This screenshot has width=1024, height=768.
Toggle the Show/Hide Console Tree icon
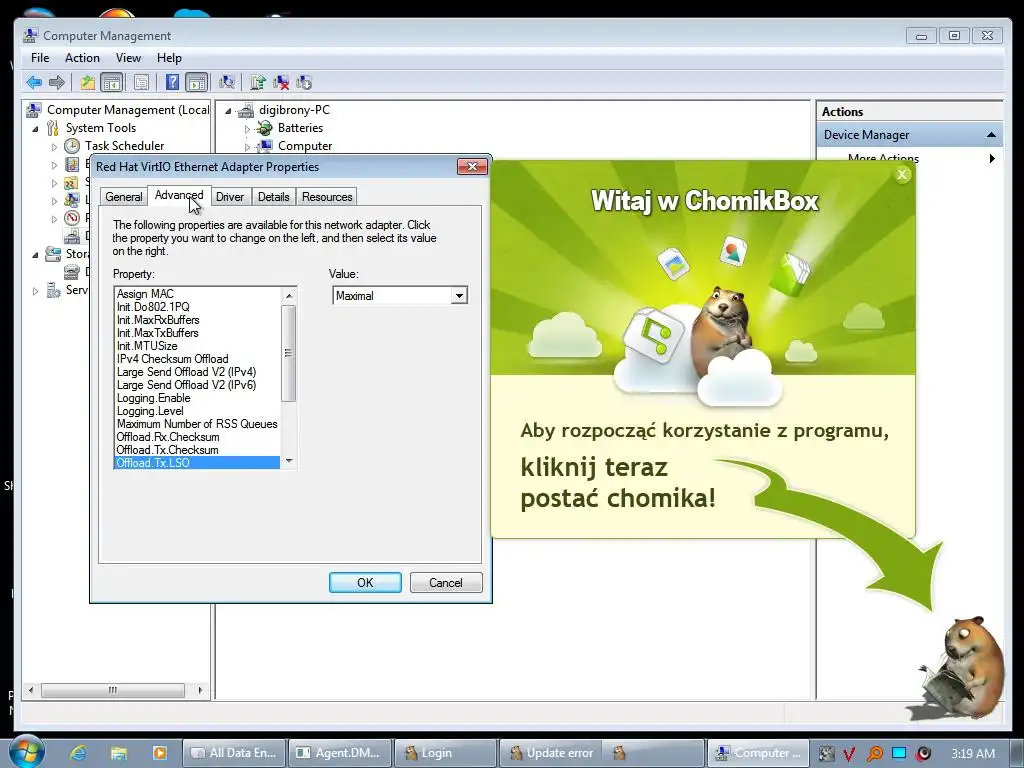coord(112,82)
